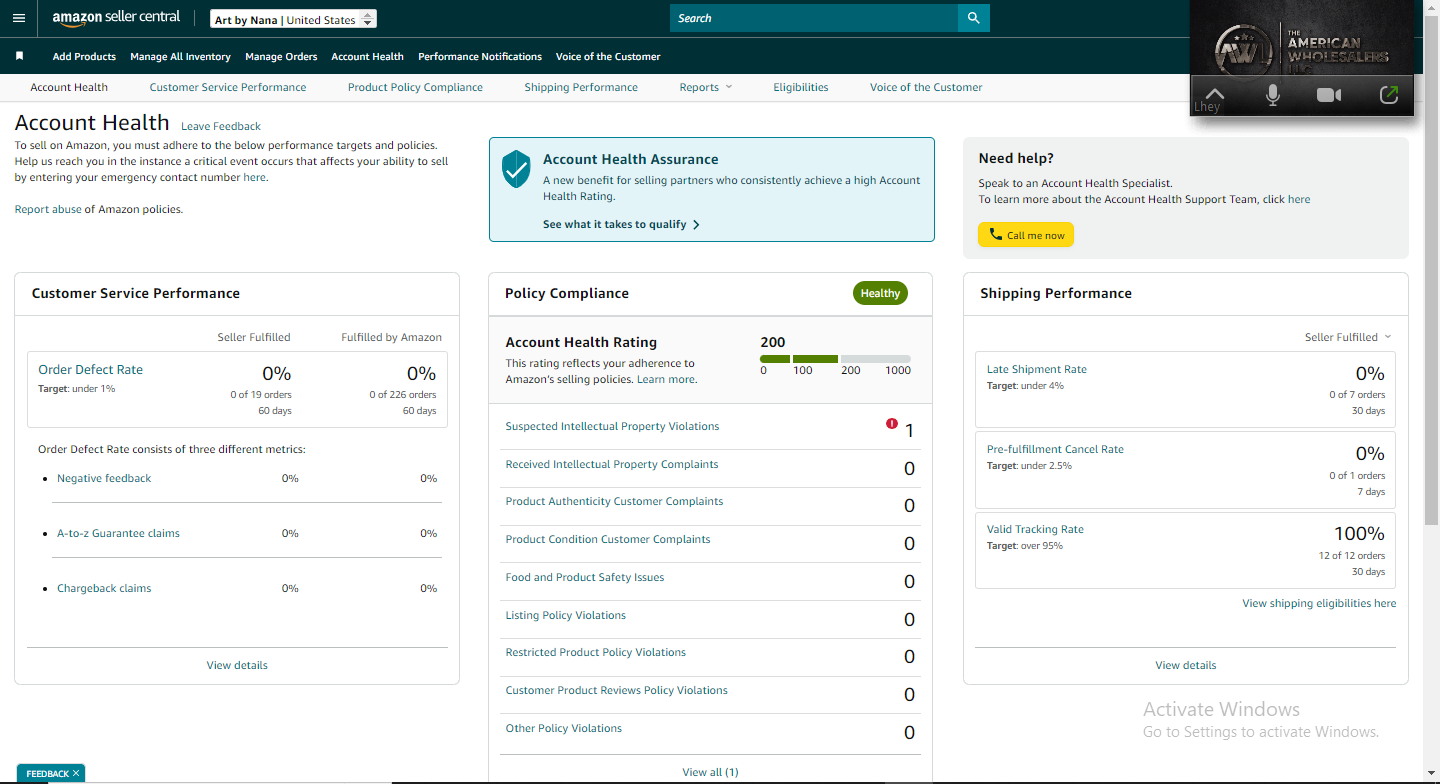Open the Seller Fulfilled dropdown in Shipping Performance
Image resolution: width=1440 pixels, height=784 pixels.
pos(1348,337)
